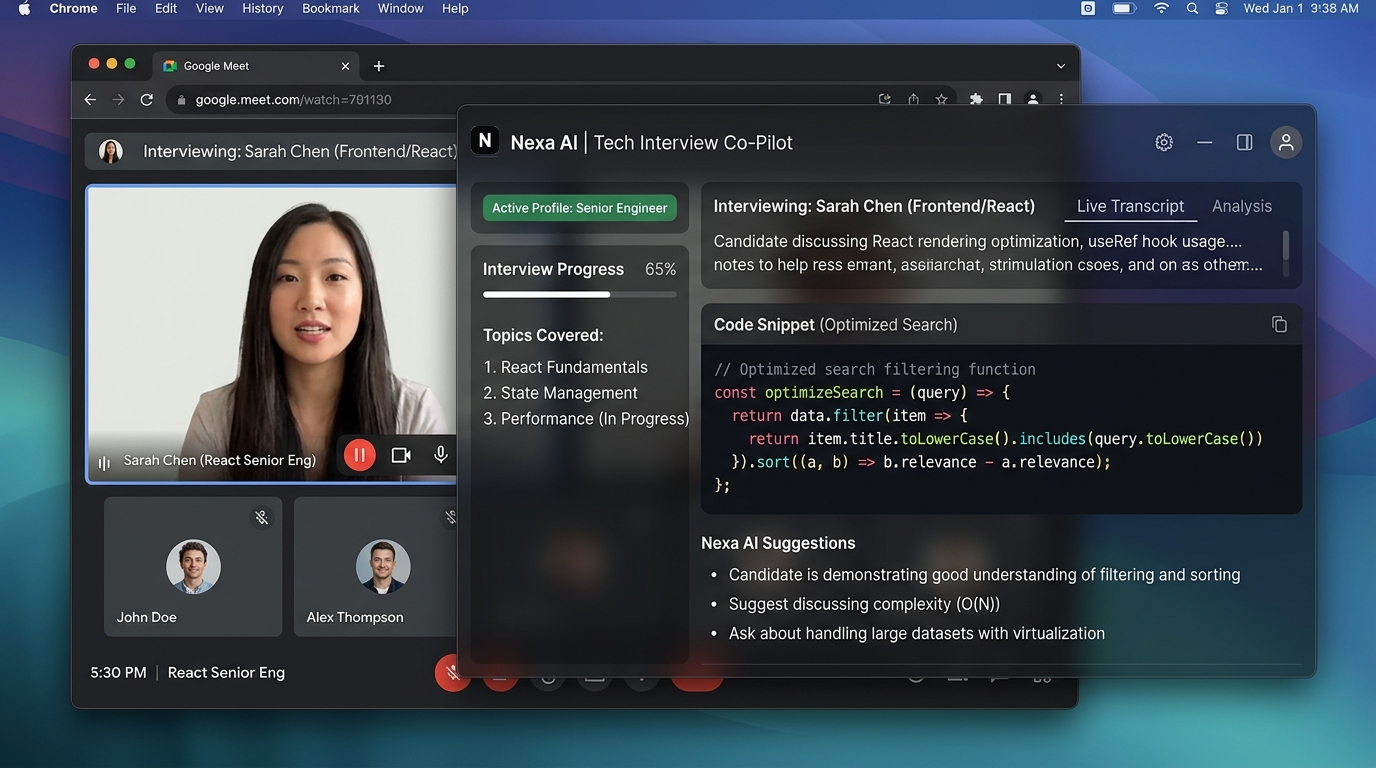Open the Apple menu
The width and height of the screenshot is (1376, 768).
pyautogui.click(x=24, y=8)
